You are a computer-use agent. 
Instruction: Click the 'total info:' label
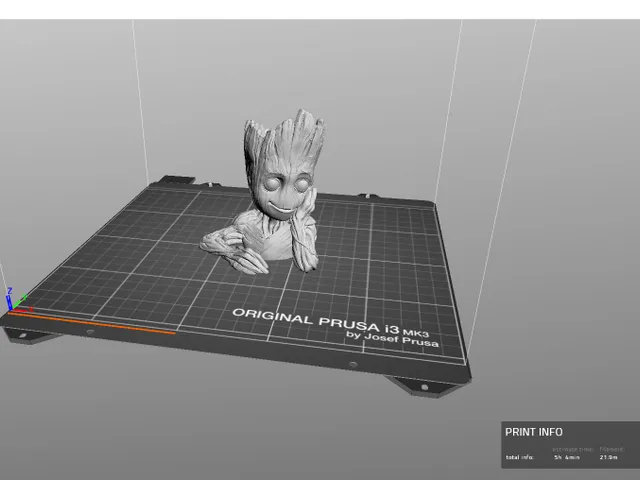520,457
